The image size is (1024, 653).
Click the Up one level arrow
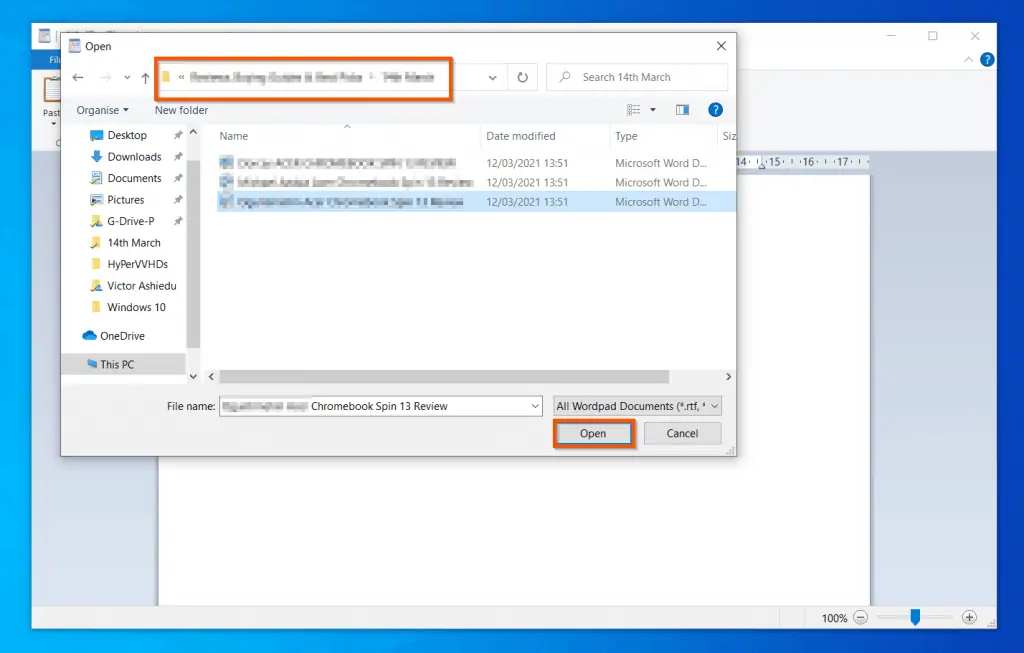tap(146, 78)
